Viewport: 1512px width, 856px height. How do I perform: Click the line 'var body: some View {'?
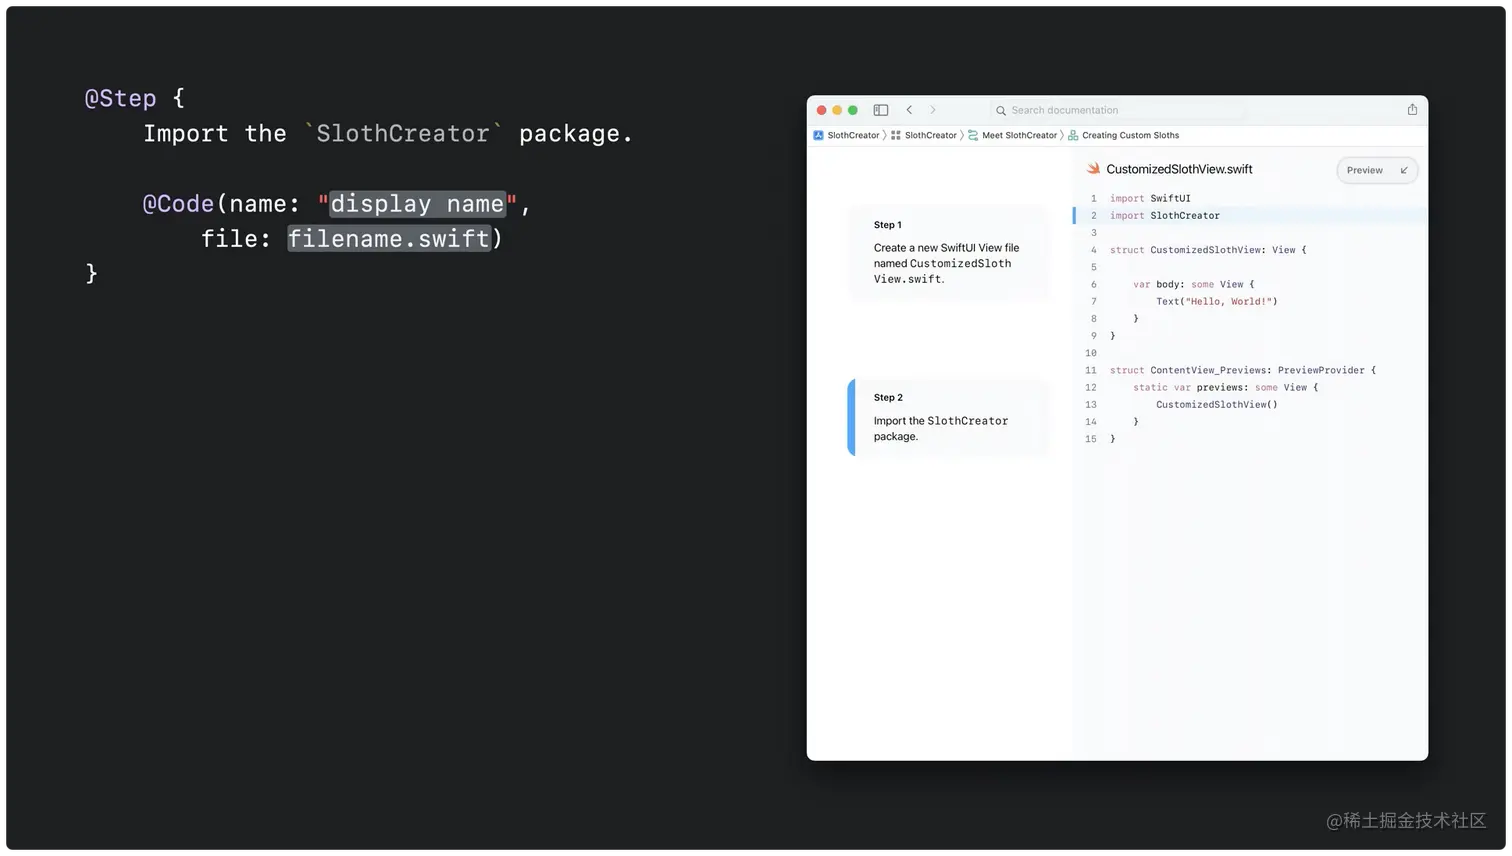pos(1193,284)
